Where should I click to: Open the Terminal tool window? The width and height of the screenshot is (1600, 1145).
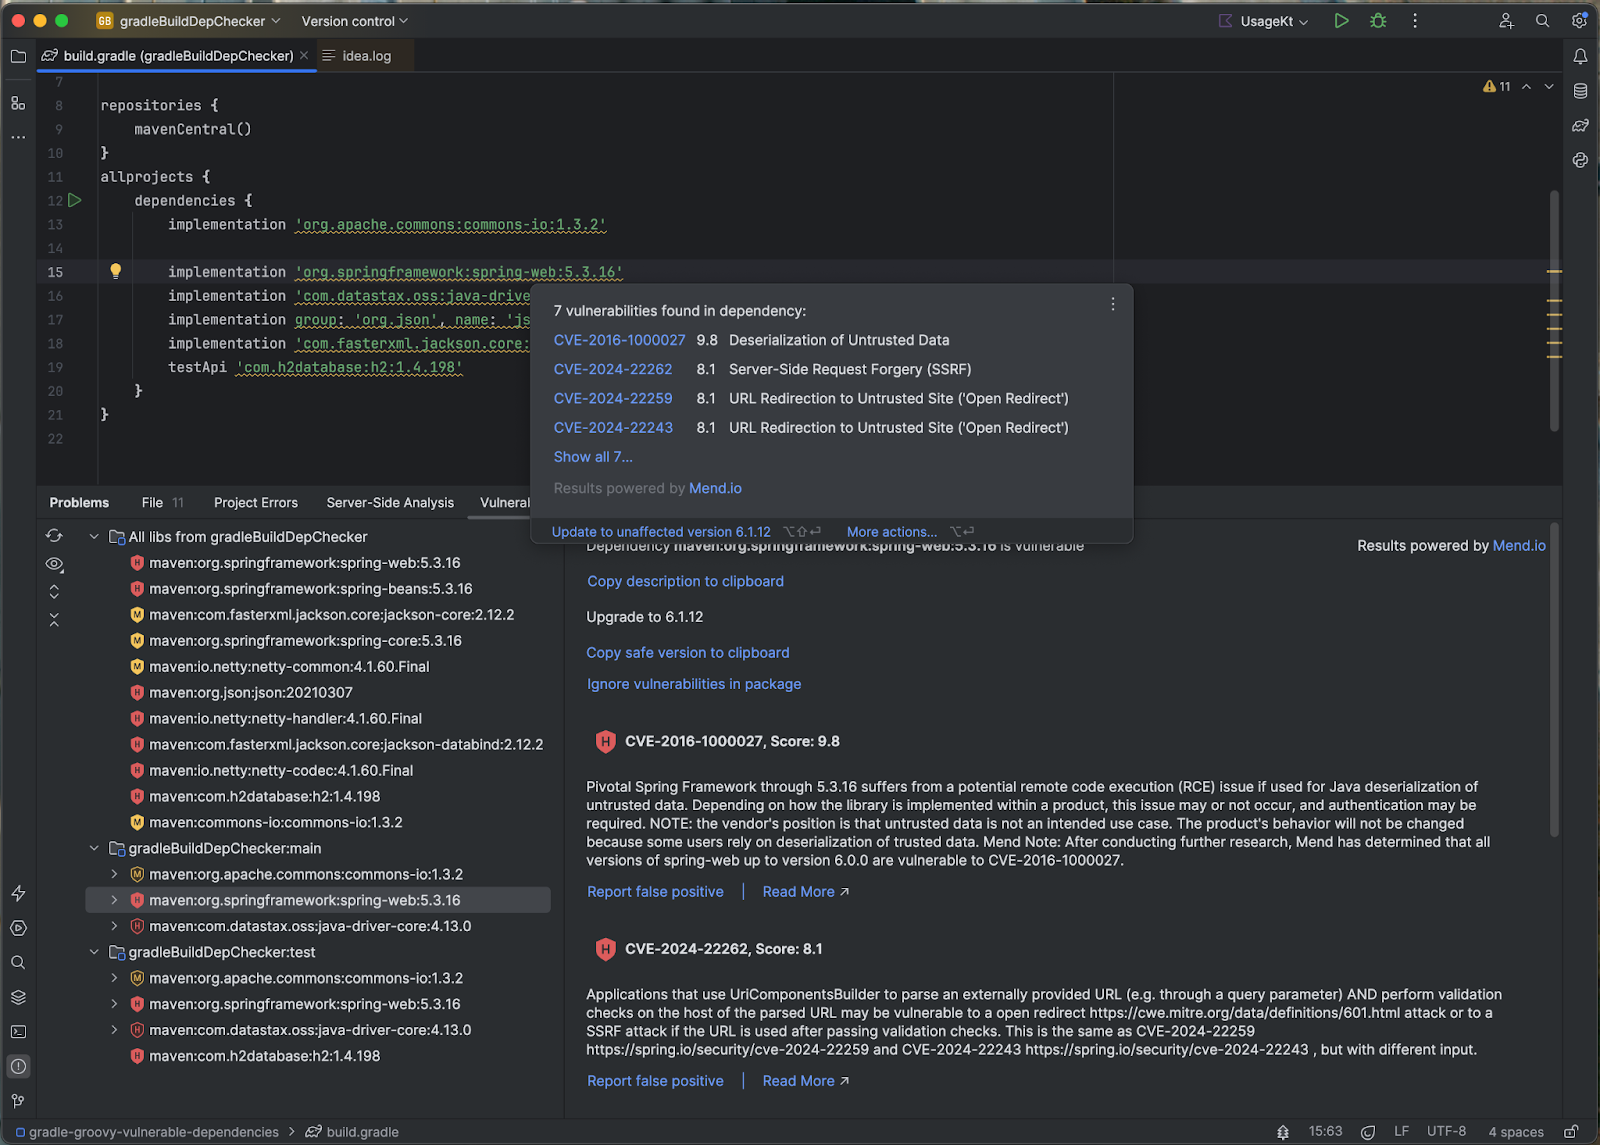[x=18, y=1031]
